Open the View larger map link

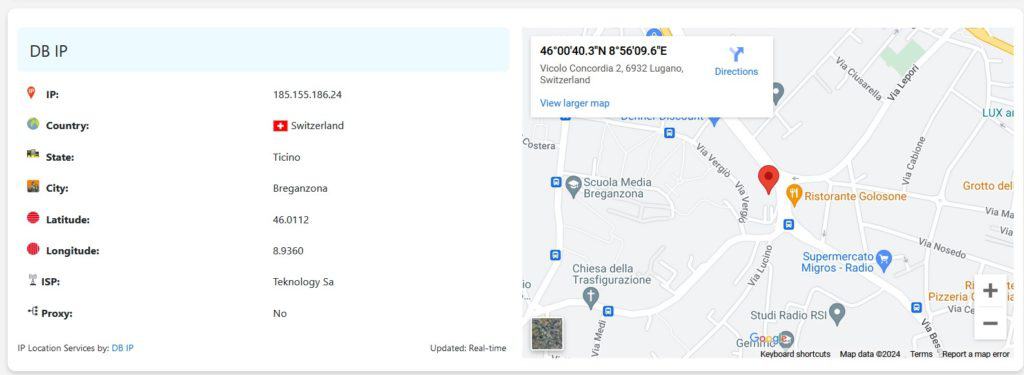(x=574, y=103)
